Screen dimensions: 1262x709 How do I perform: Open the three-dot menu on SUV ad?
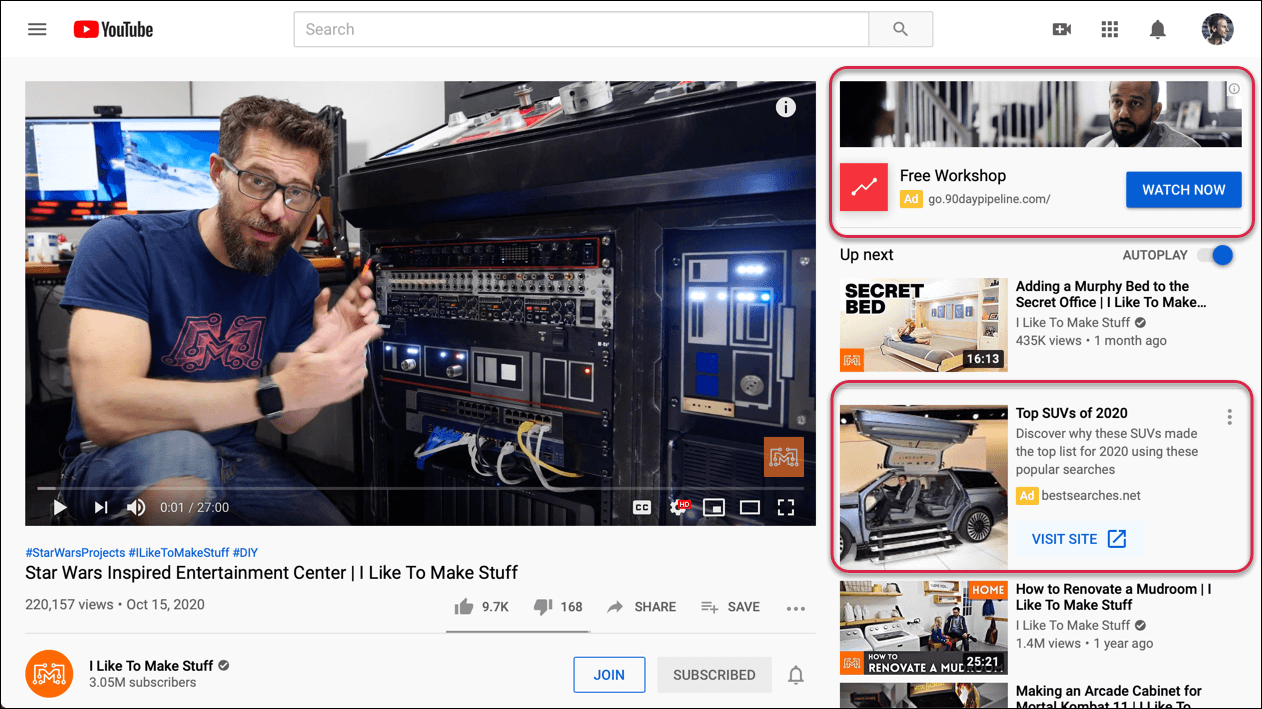click(x=1229, y=417)
